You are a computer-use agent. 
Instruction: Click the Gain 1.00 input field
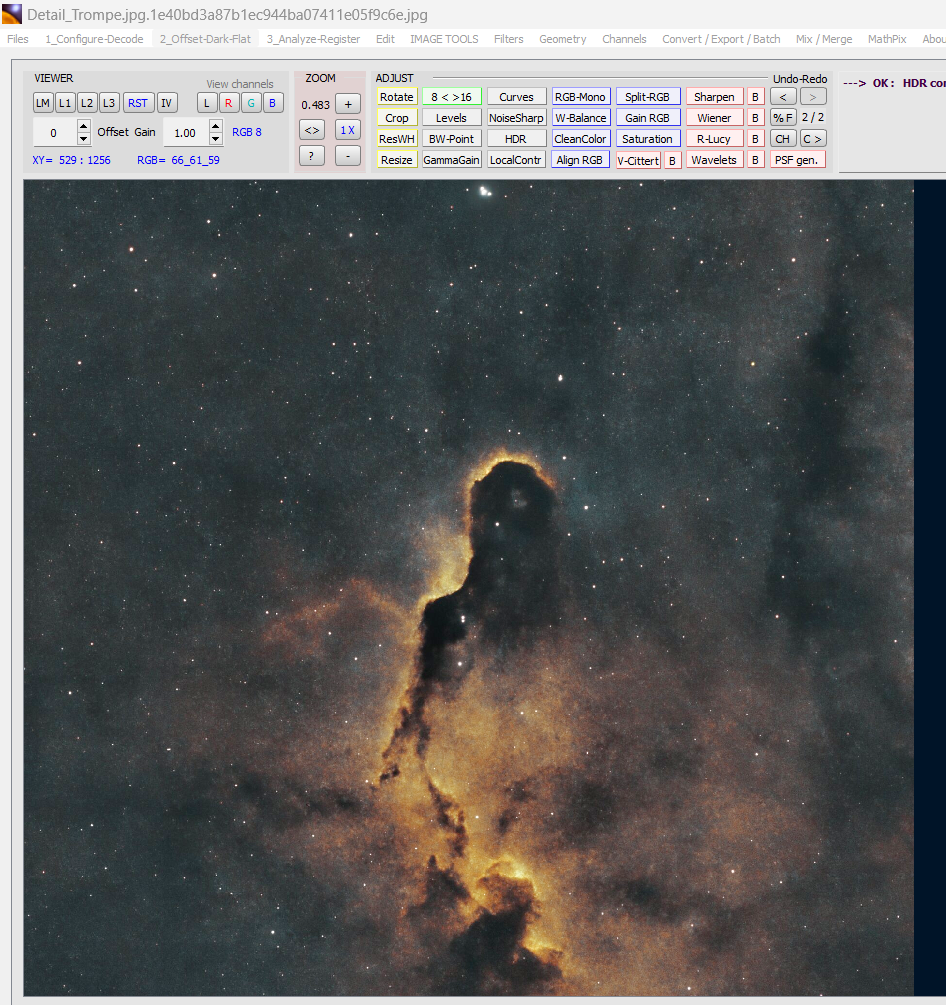point(187,133)
